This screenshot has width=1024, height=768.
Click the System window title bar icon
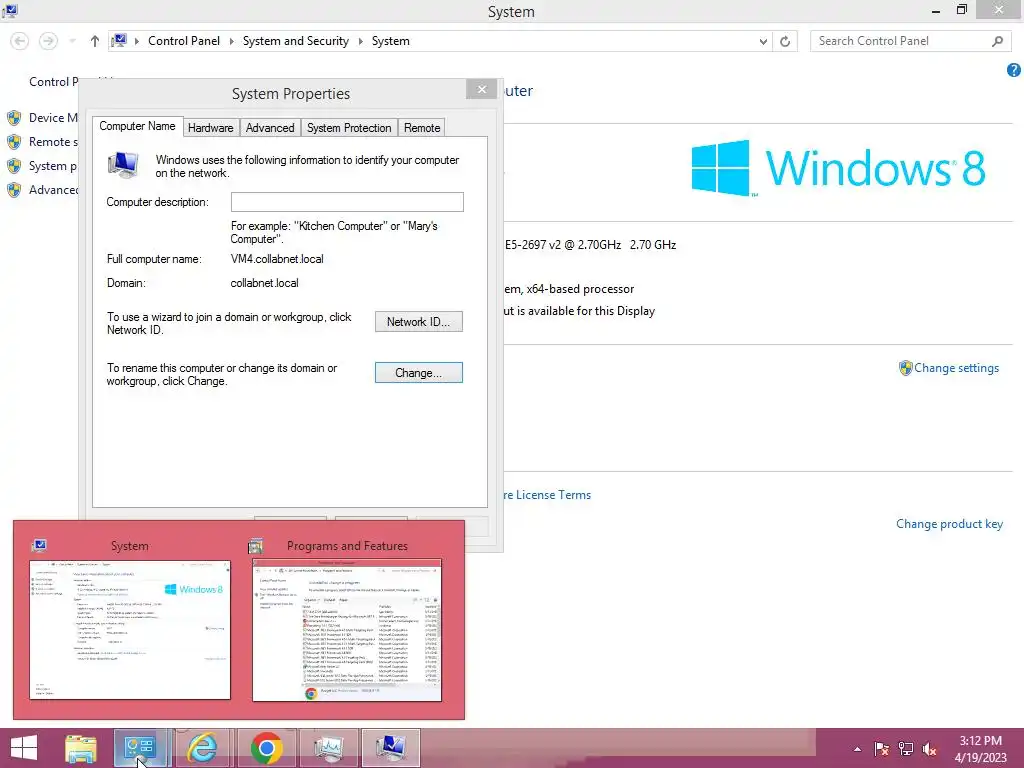tap(10, 10)
